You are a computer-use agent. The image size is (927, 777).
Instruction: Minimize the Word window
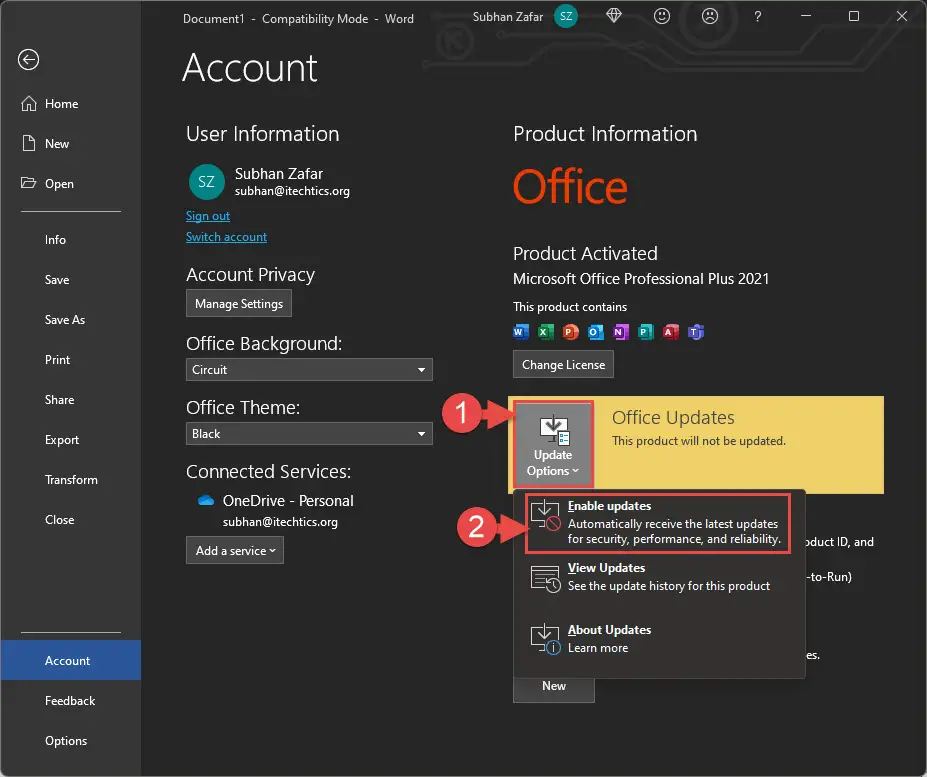click(805, 17)
